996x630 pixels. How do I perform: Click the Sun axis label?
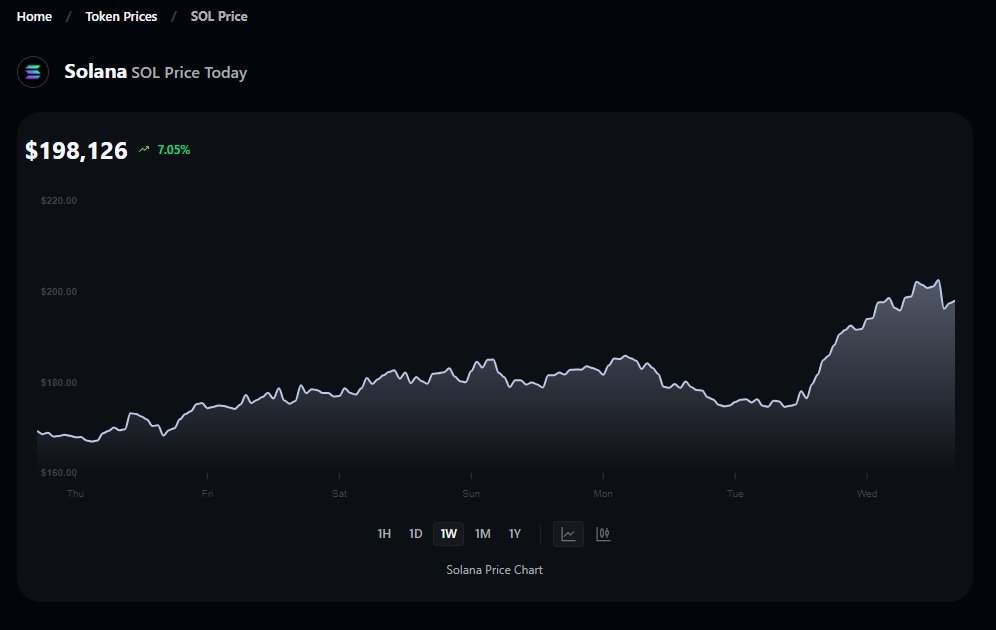tap(471, 493)
